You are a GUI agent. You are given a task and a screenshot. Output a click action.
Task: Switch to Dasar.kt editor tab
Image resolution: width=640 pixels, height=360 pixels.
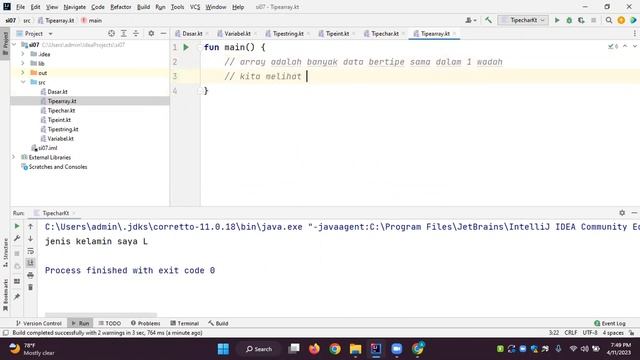click(192, 33)
